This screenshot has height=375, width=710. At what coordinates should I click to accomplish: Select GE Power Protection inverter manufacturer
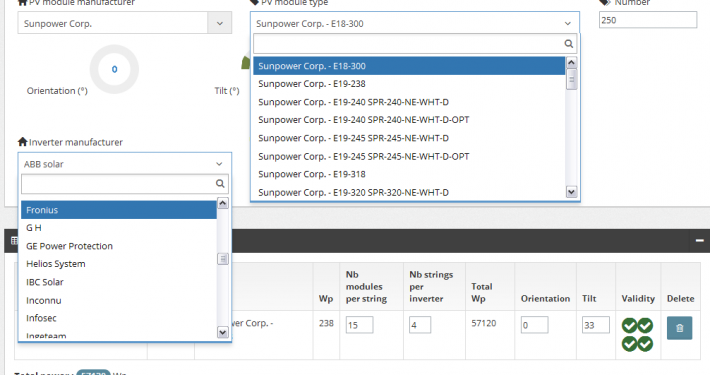coord(119,246)
